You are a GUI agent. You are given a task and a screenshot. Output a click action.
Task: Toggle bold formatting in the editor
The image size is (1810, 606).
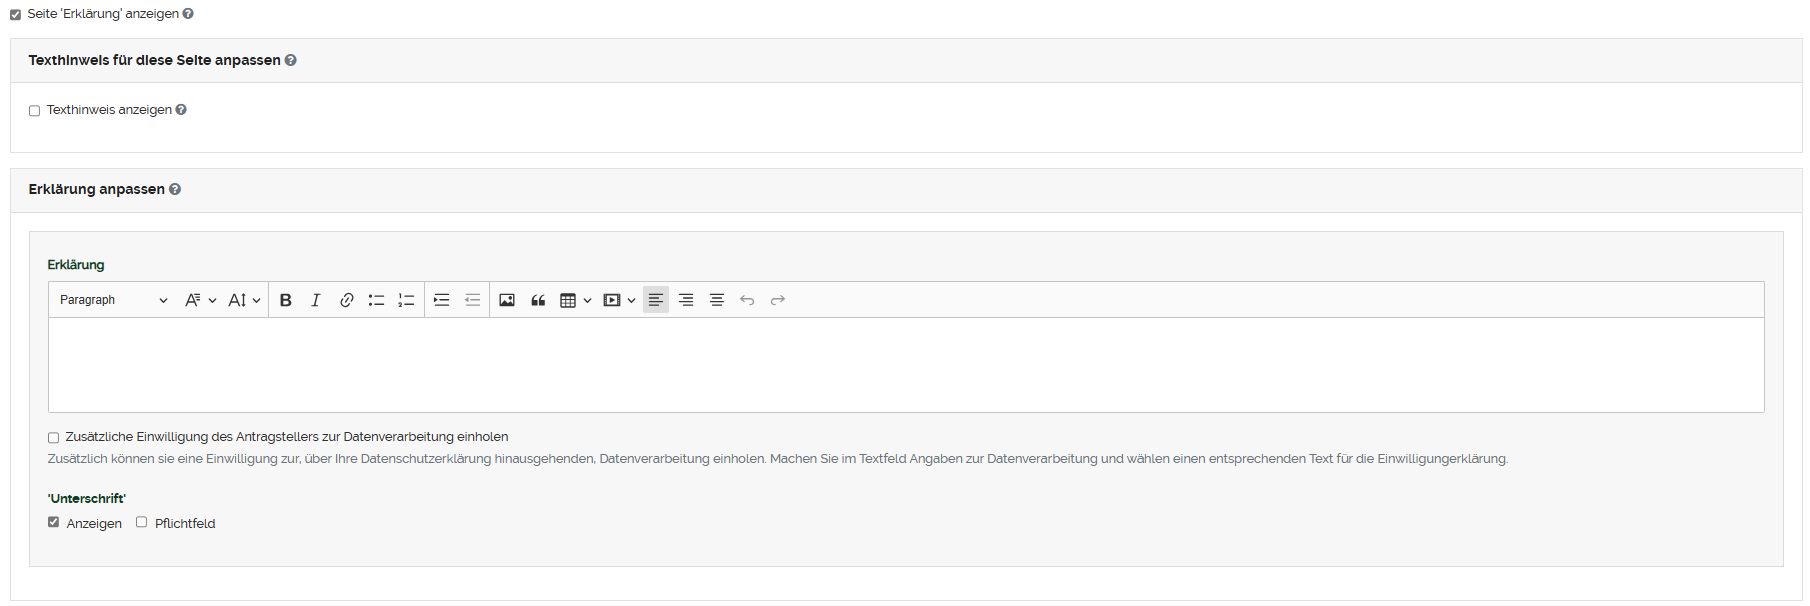pos(286,300)
